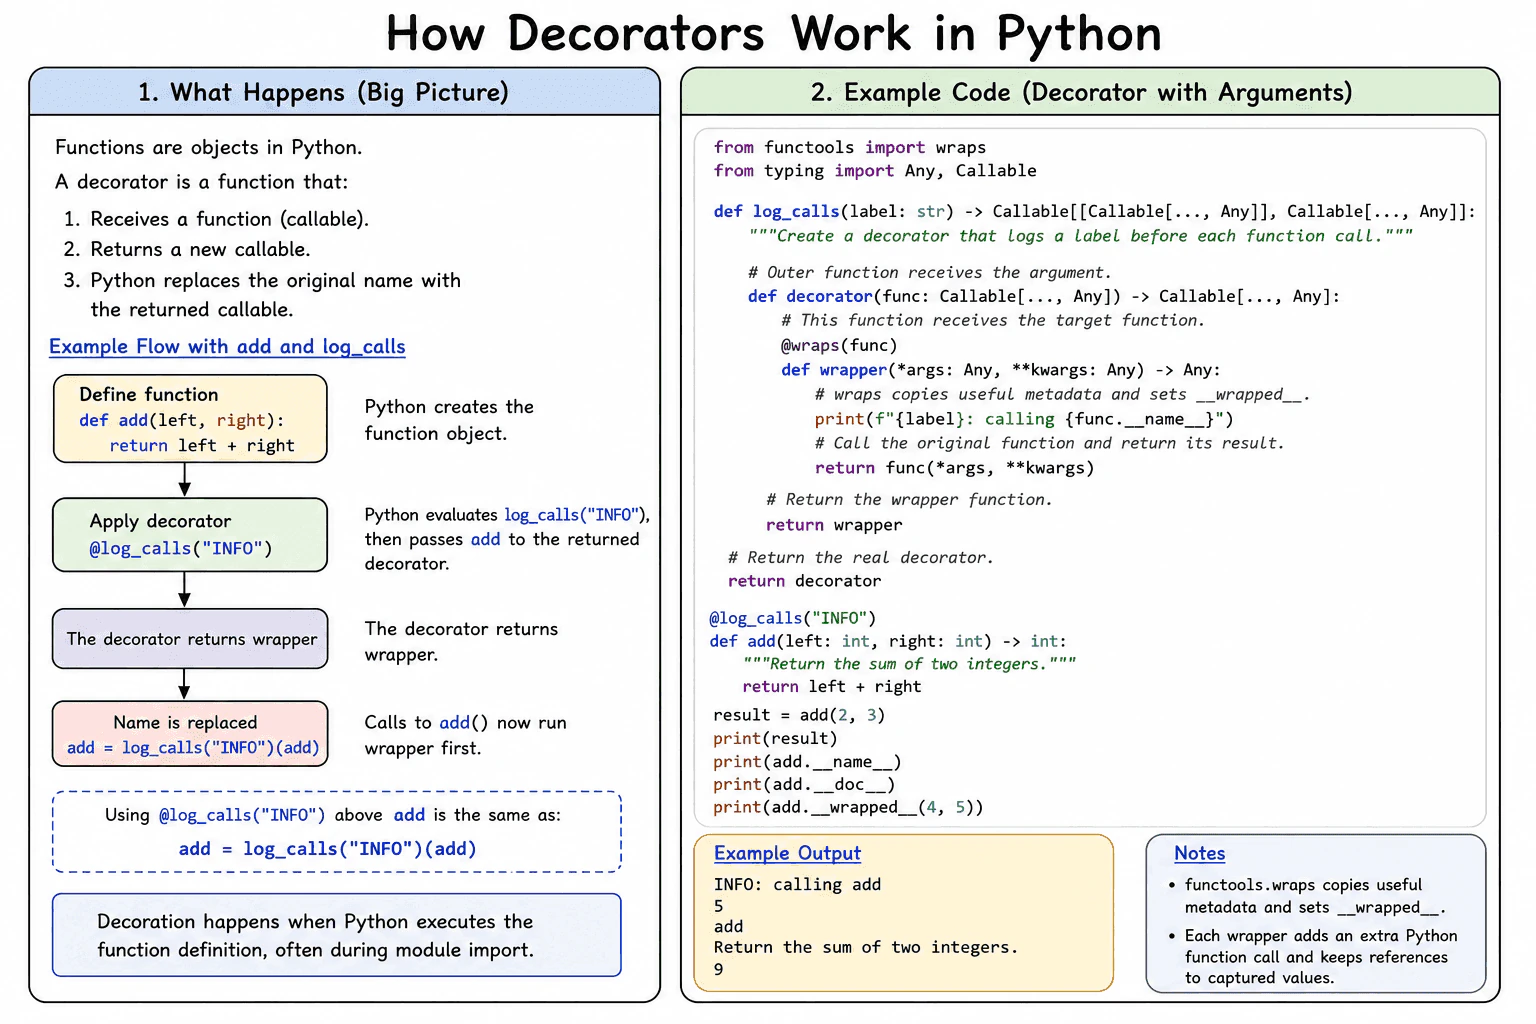Click '@log_calls("INFO")' above def add in code

pos(793,618)
